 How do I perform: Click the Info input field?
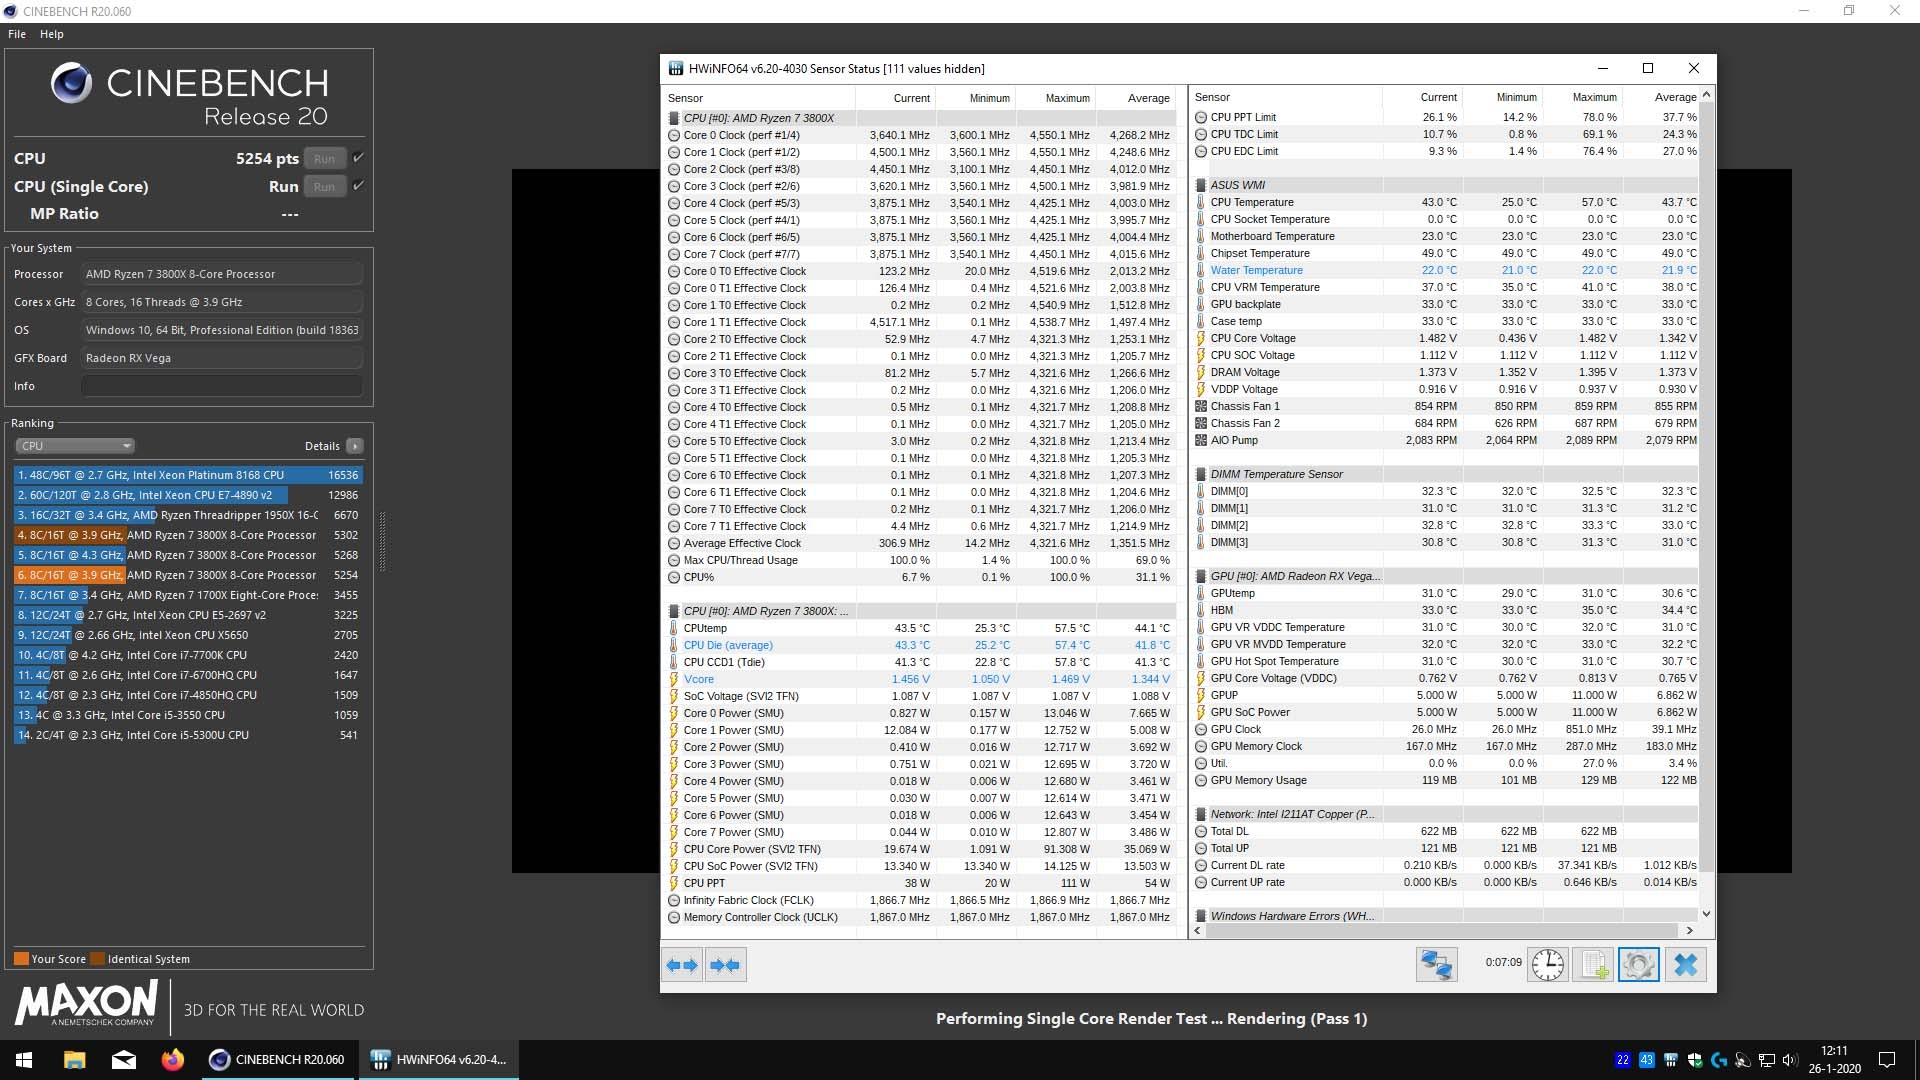[222, 386]
